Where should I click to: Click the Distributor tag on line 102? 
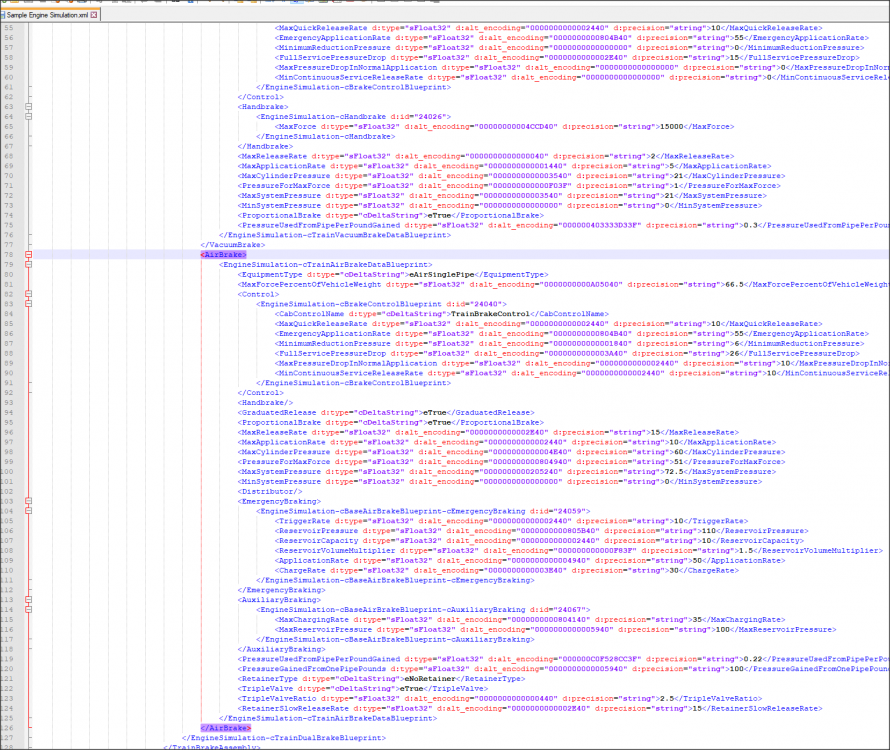click(x=263, y=491)
